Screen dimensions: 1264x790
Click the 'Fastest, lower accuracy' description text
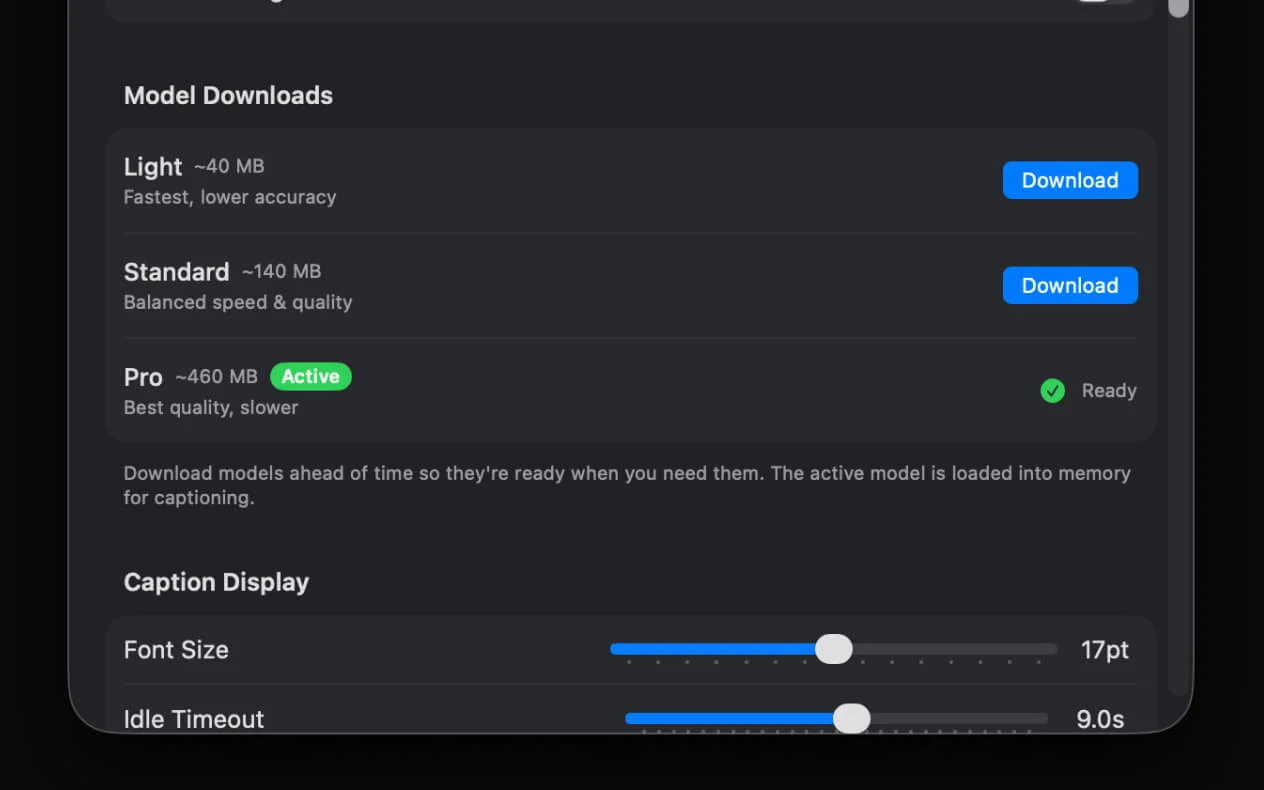230,197
